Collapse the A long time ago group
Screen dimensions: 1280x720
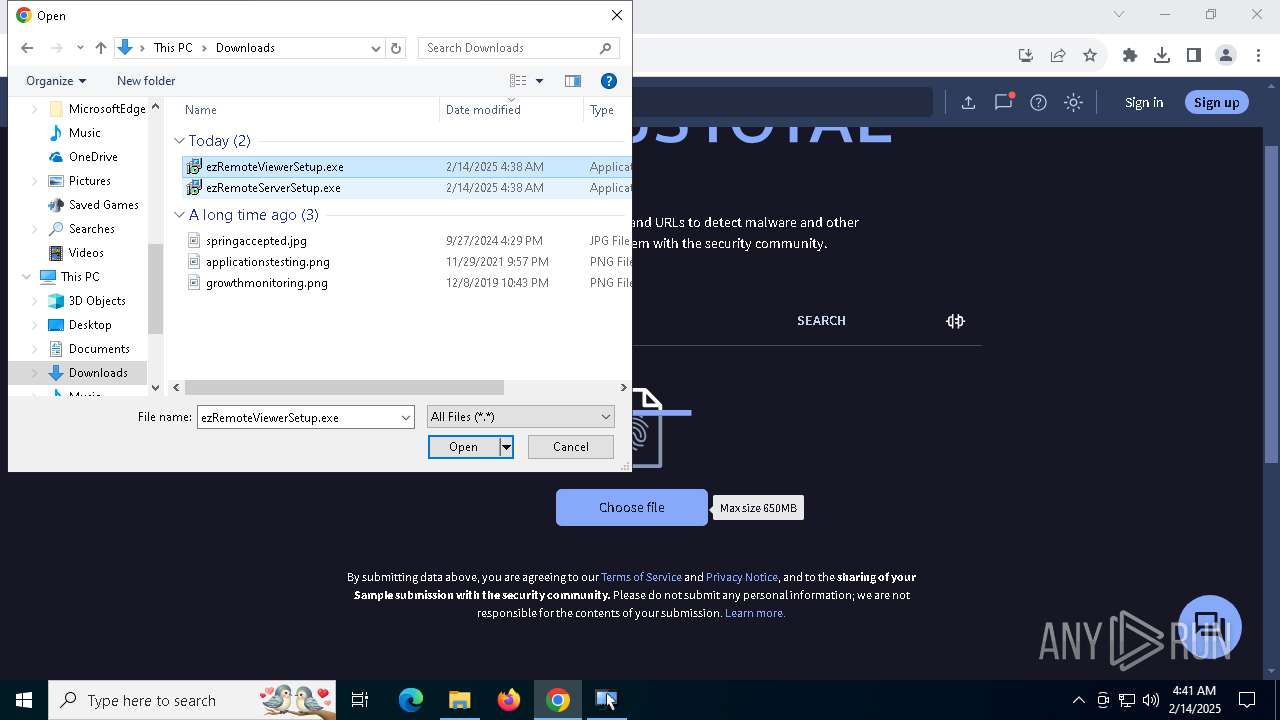180,215
